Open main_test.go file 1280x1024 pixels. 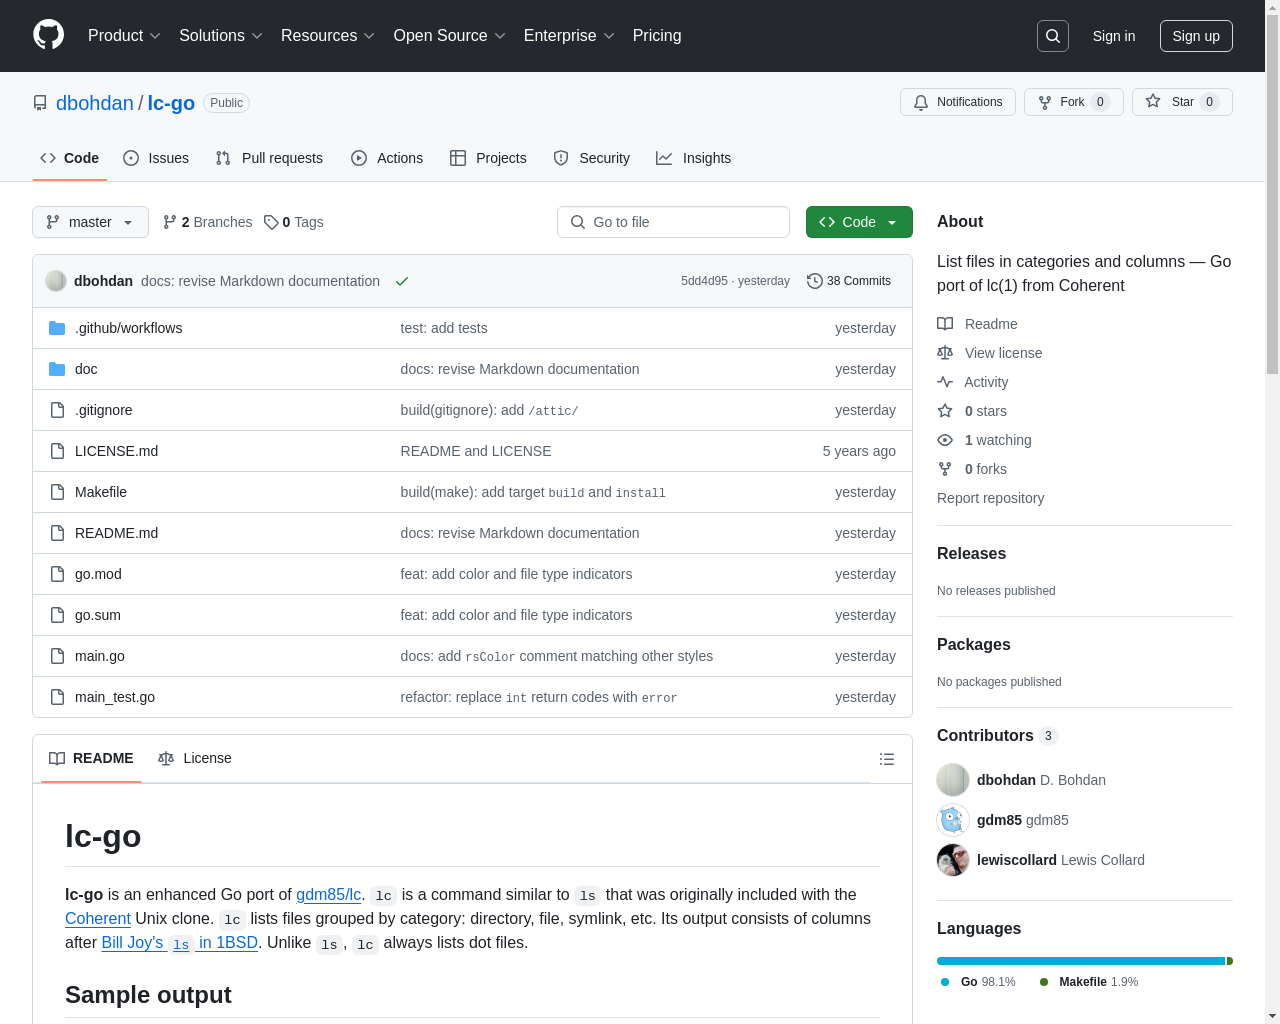pyautogui.click(x=115, y=697)
